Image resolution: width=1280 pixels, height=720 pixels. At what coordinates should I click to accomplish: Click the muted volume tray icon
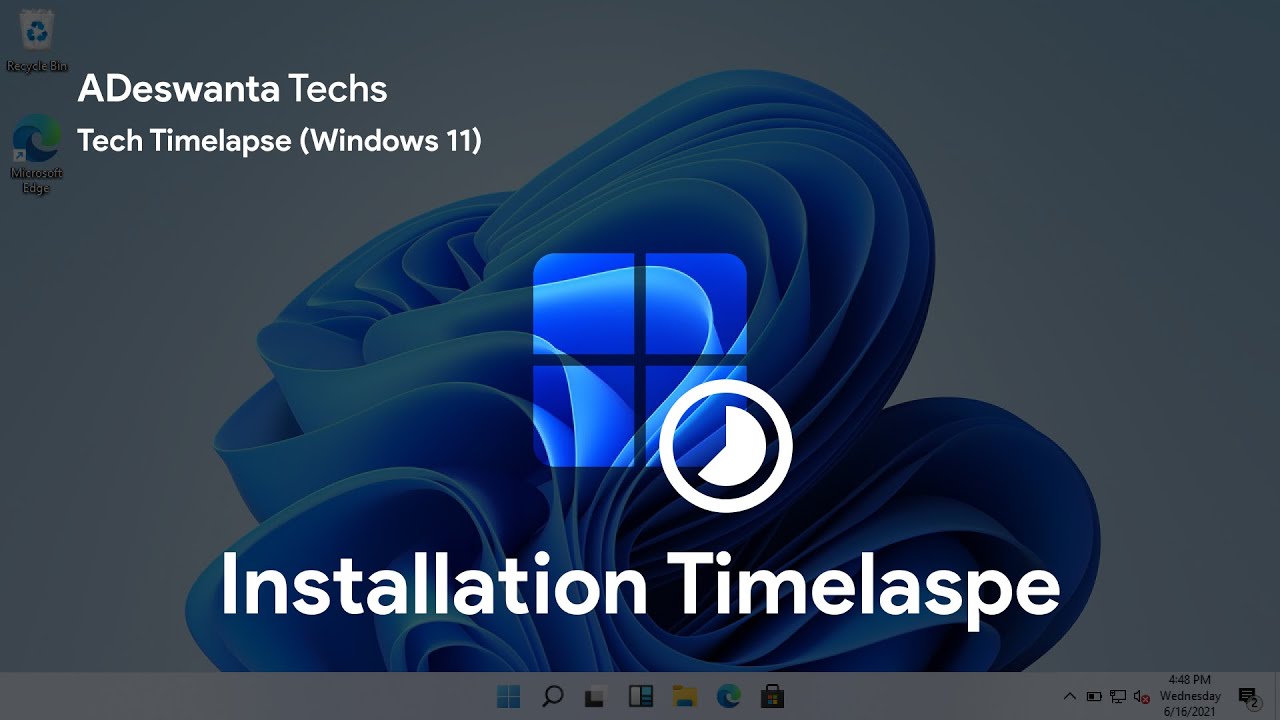tap(1141, 696)
